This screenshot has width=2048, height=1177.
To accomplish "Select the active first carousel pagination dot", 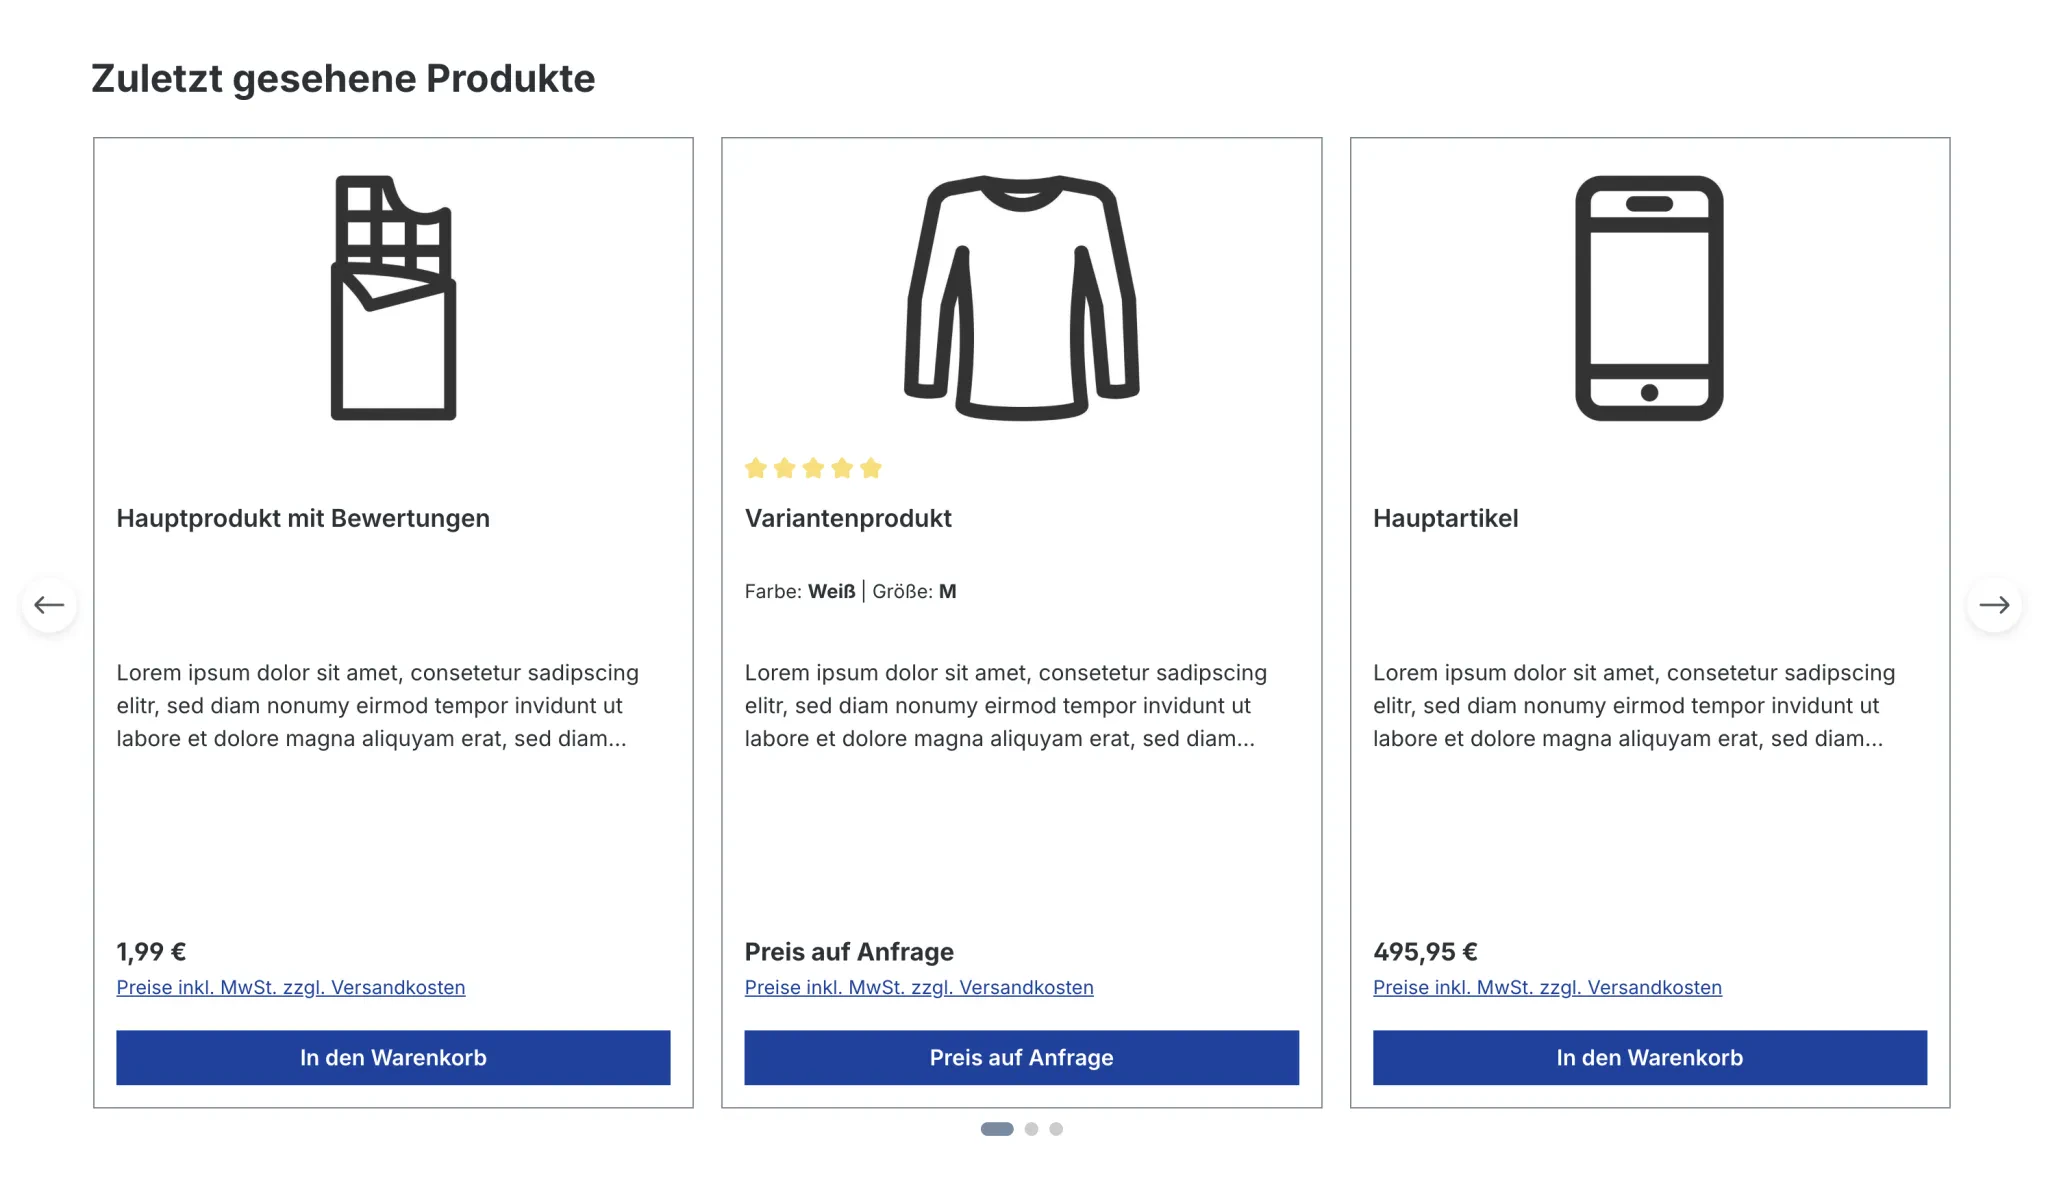I will 997,1129.
